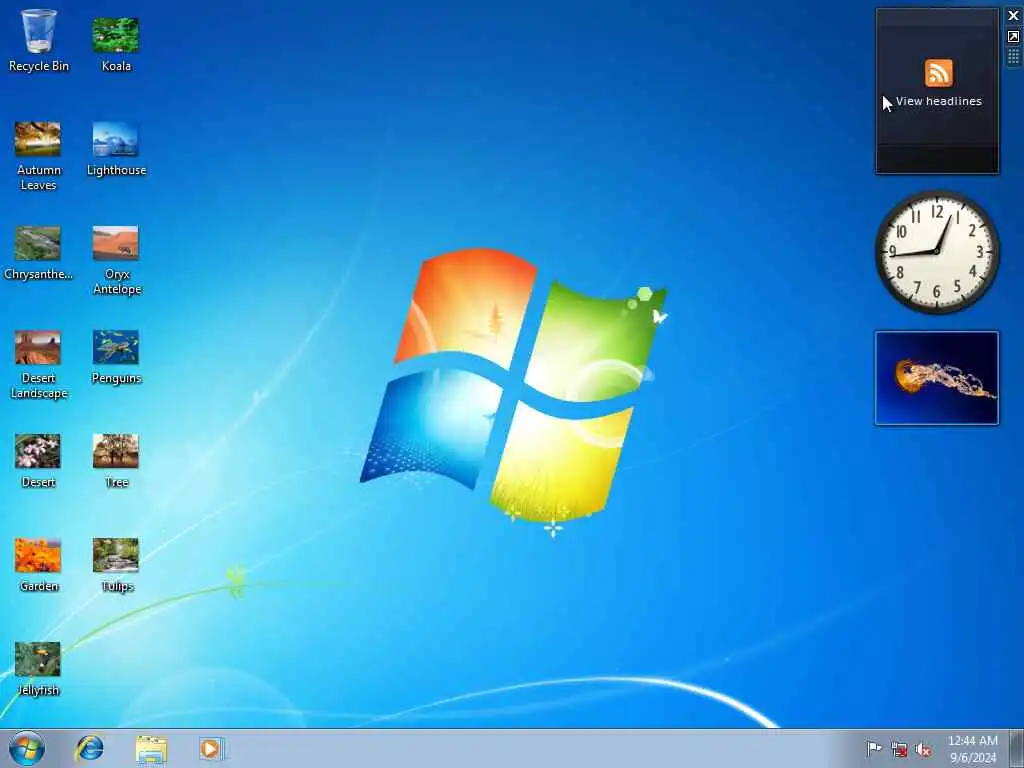
Task: Click the analog clock gadget
Action: 937,252
